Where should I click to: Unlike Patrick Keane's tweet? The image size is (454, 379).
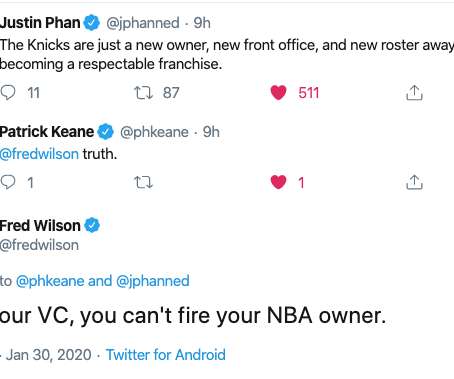click(x=278, y=182)
